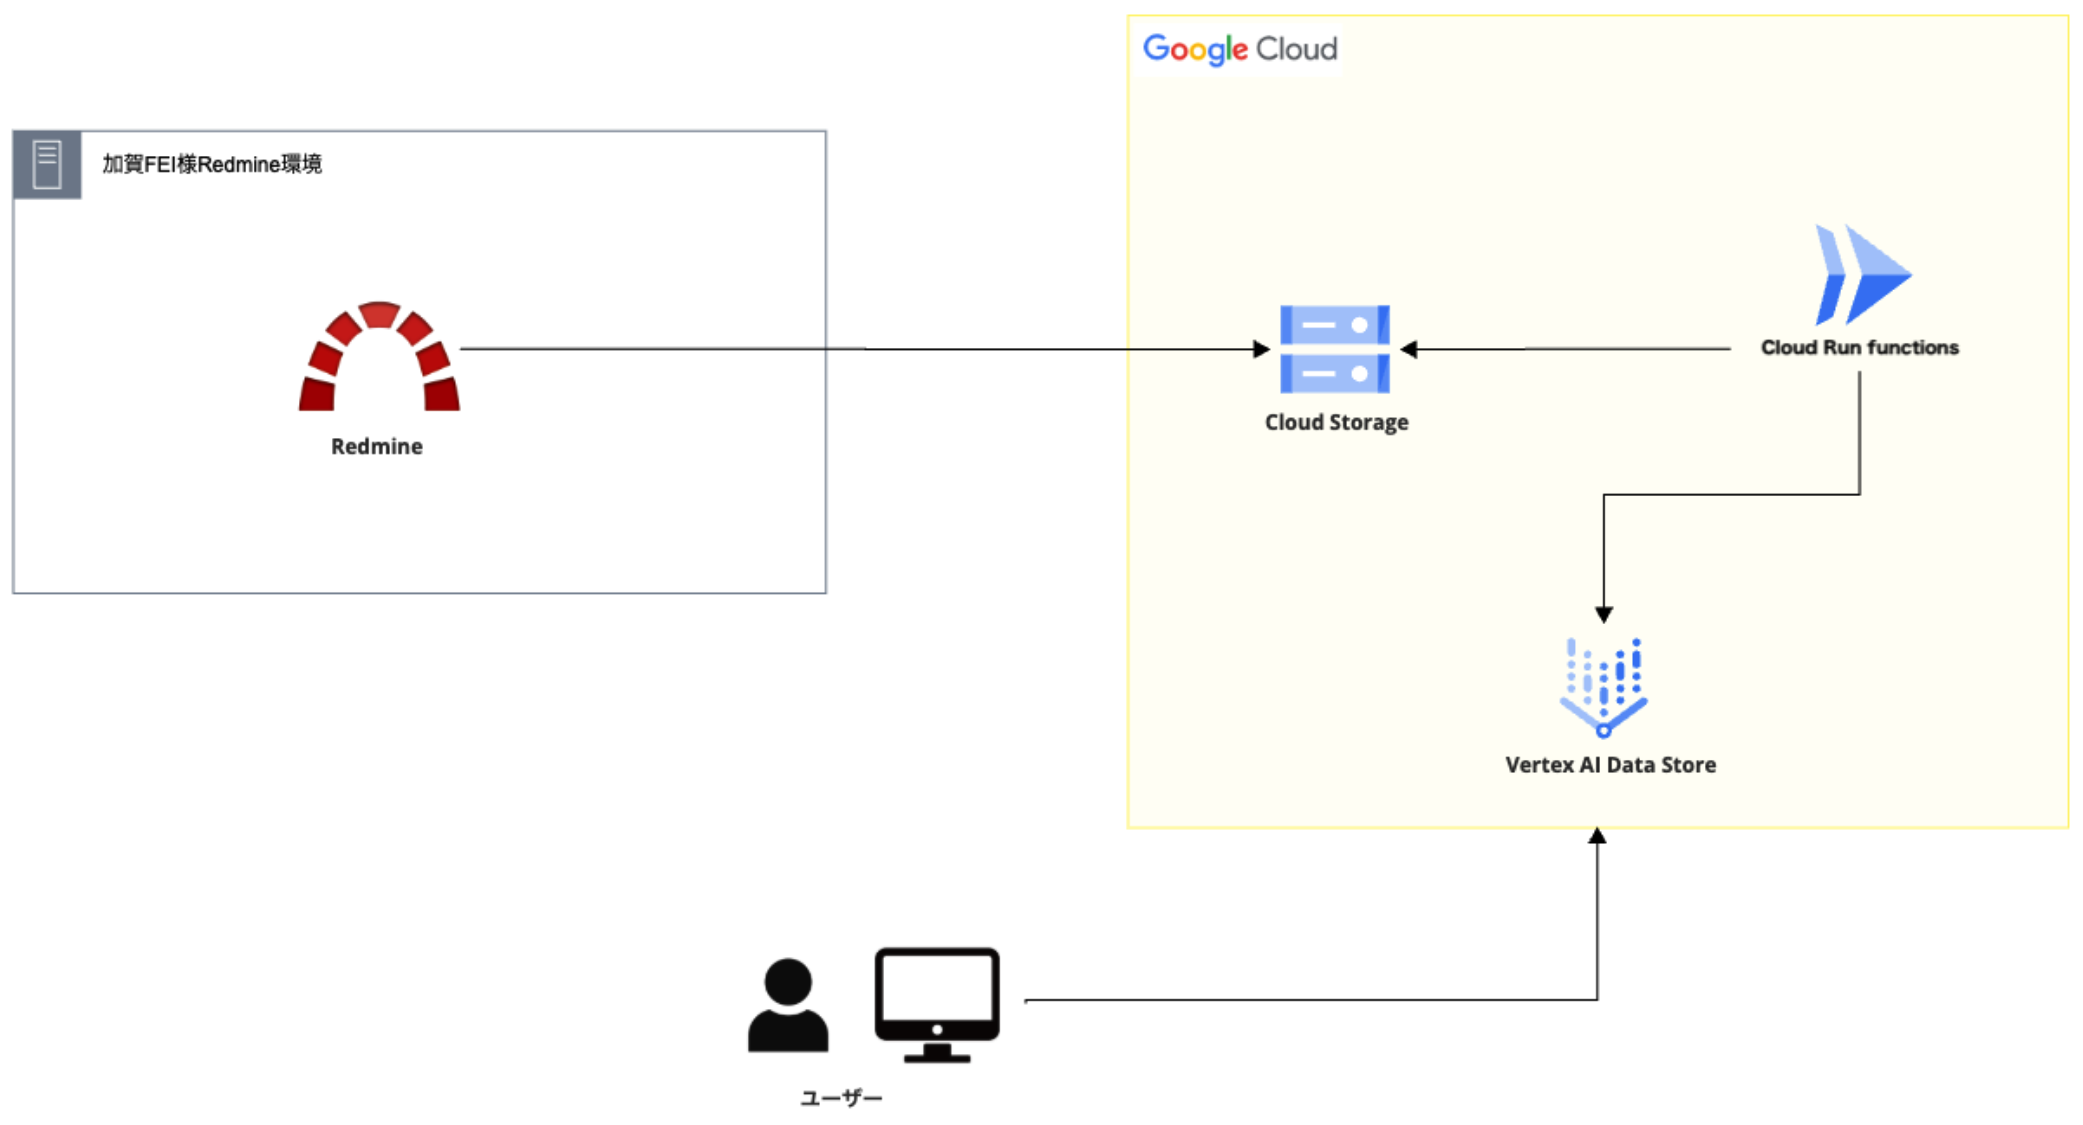The image size is (2083, 1125).
Task: Click the red Redmine arch icon
Action: click(x=379, y=356)
